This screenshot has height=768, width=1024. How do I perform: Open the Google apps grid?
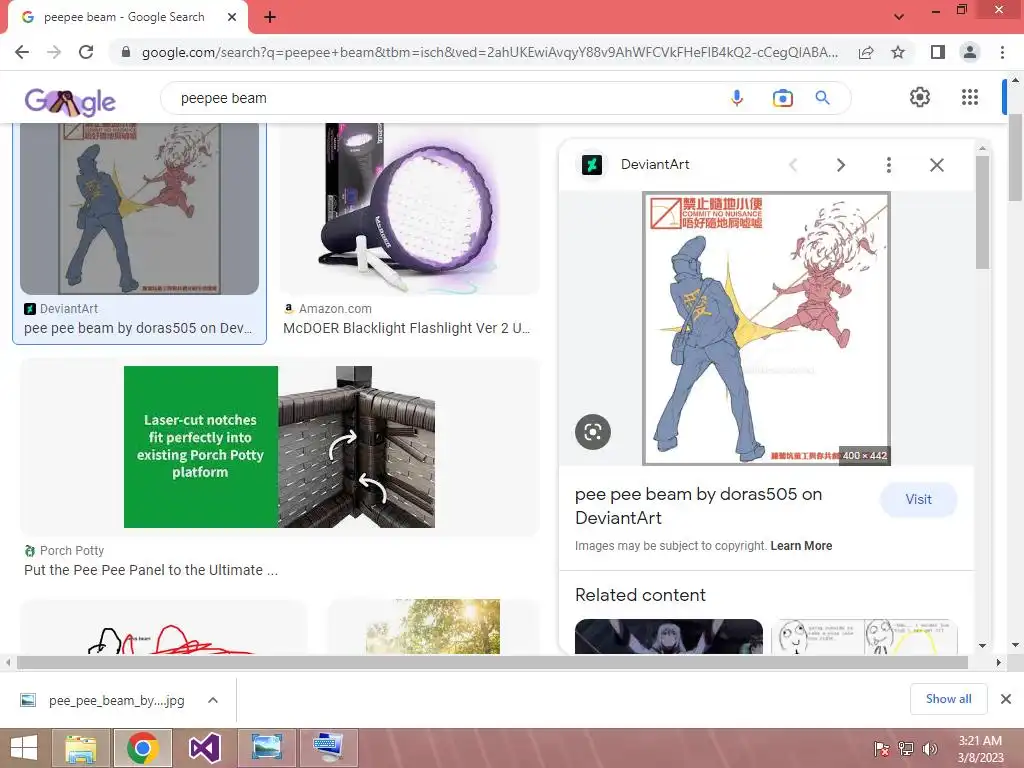(x=970, y=97)
